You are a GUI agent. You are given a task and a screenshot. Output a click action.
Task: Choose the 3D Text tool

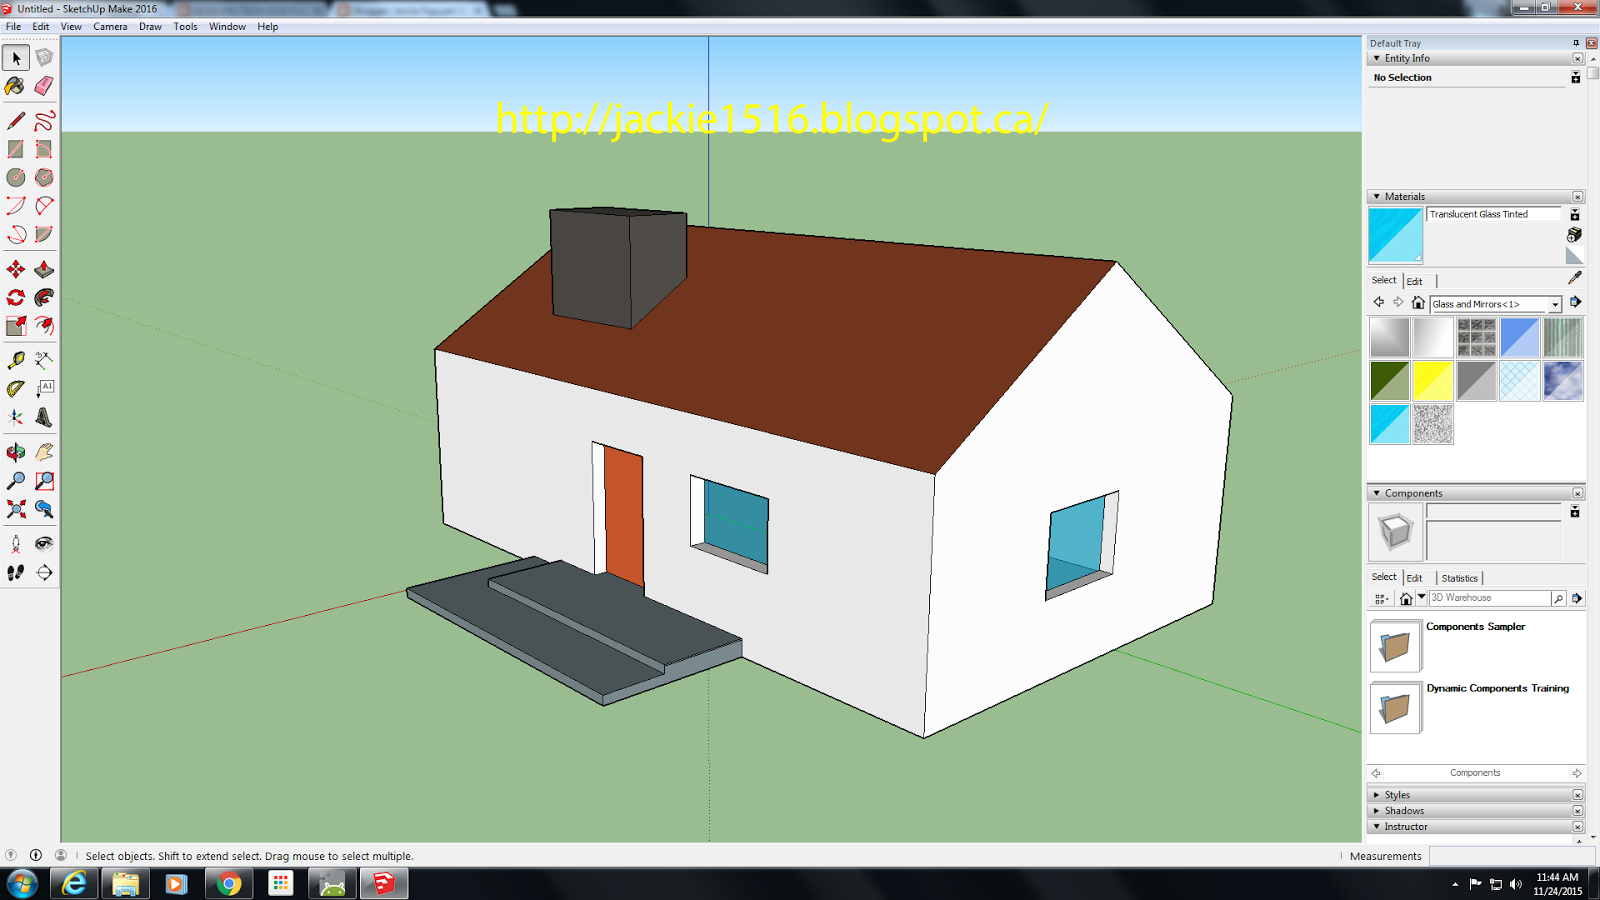point(43,418)
